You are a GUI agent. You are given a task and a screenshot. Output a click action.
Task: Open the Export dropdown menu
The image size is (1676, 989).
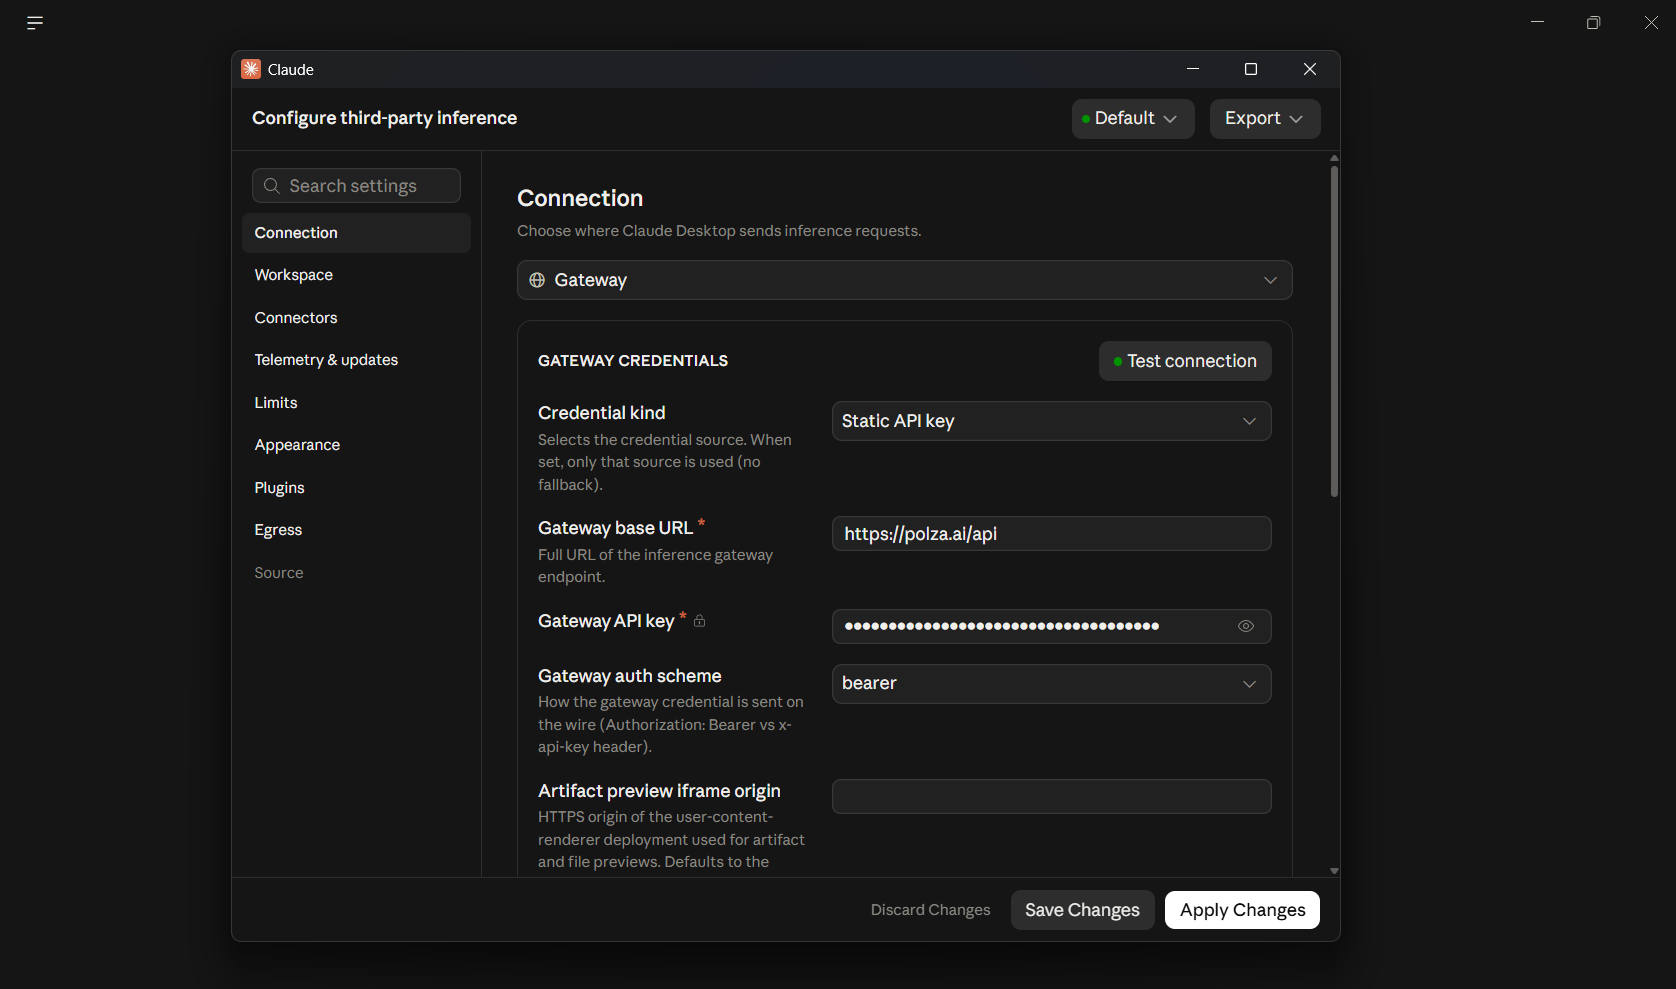tap(1265, 118)
